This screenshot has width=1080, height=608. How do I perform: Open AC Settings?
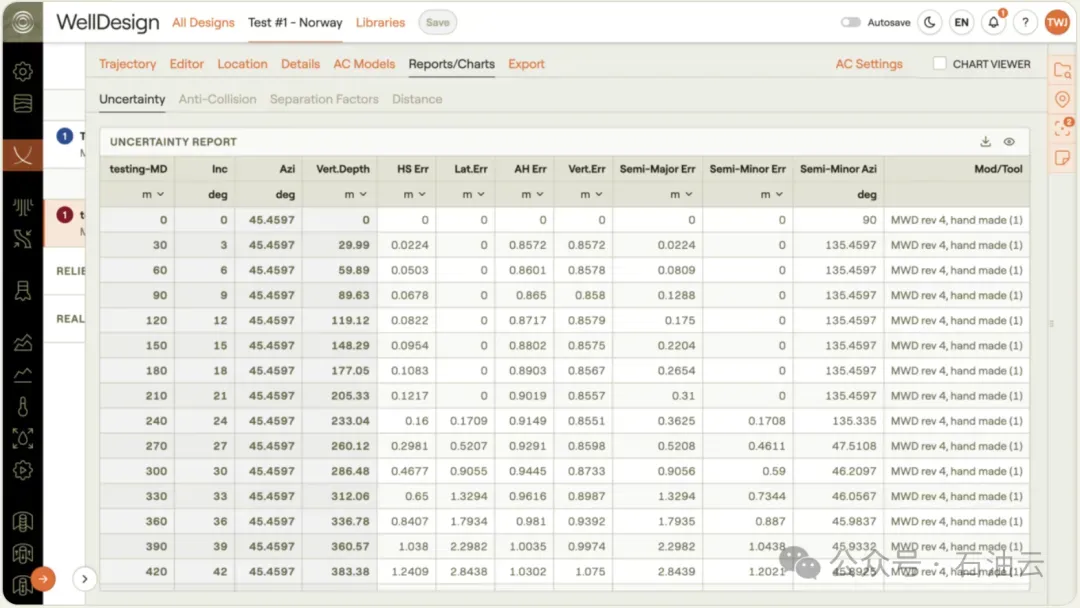(x=869, y=63)
